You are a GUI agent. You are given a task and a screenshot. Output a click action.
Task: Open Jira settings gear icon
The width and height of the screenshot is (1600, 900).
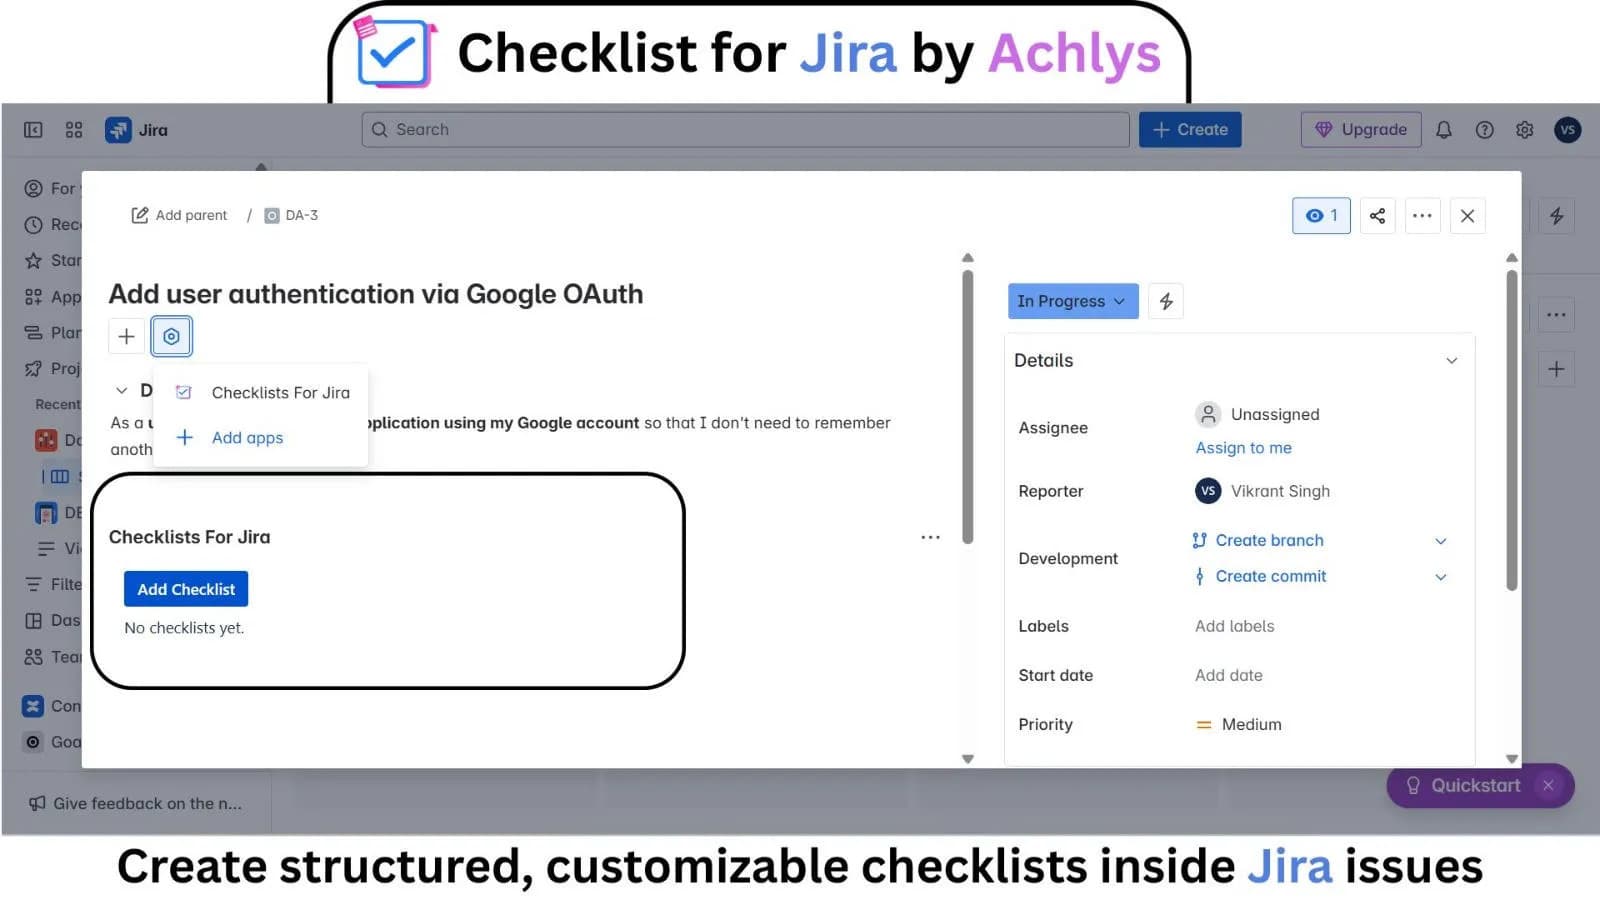pos(1524,130)
